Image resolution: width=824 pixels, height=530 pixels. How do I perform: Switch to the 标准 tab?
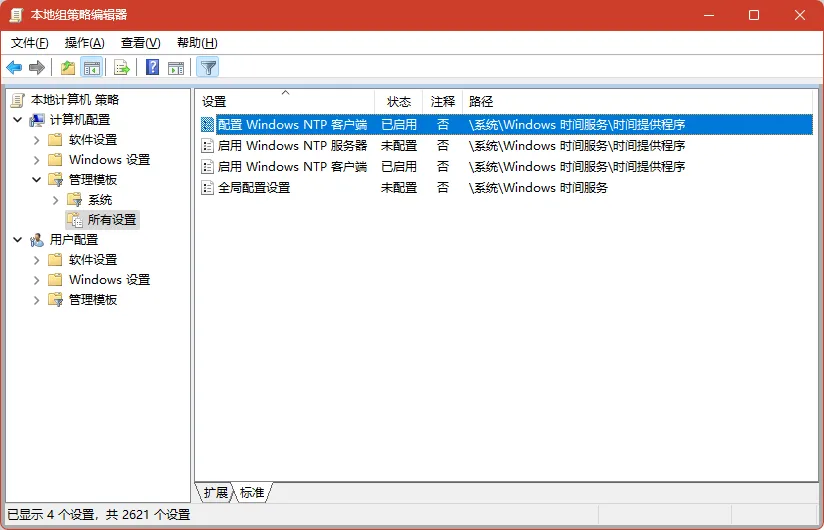pyautogui.click(x=252, y=493)
